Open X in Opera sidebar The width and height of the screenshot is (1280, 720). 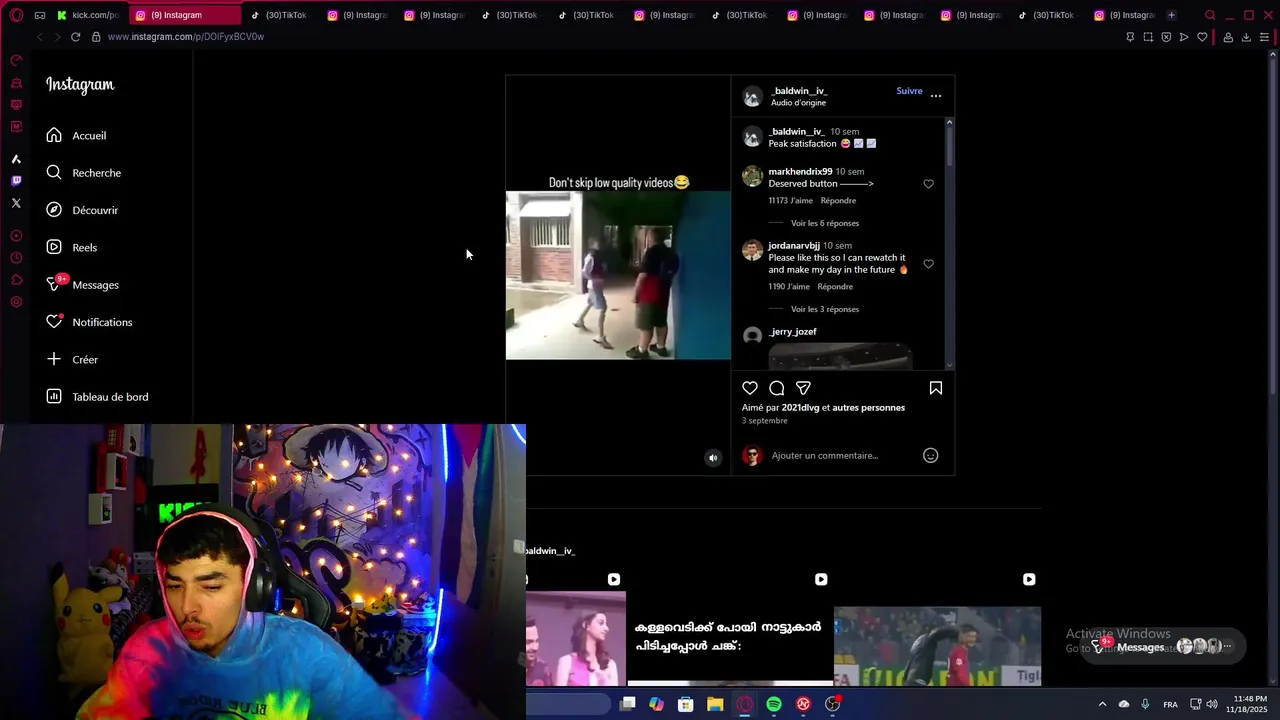pos(16,203)
